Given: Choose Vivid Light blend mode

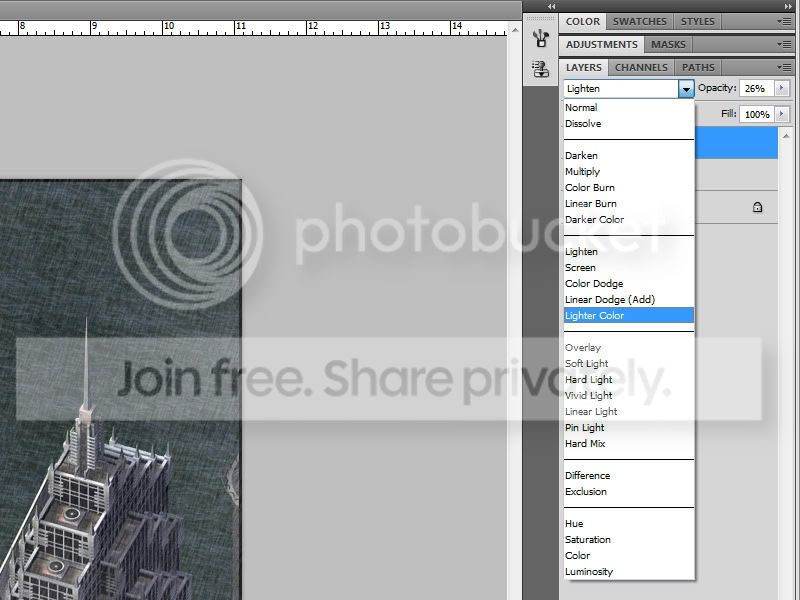Looking at the screenshot, I should pyautogui.click(x=629, y=395).
